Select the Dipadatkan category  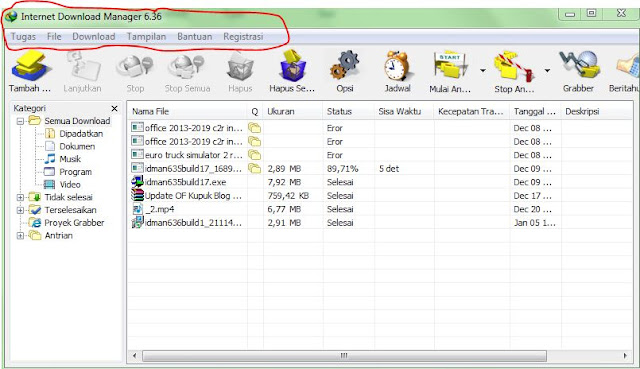coord(81,133)
